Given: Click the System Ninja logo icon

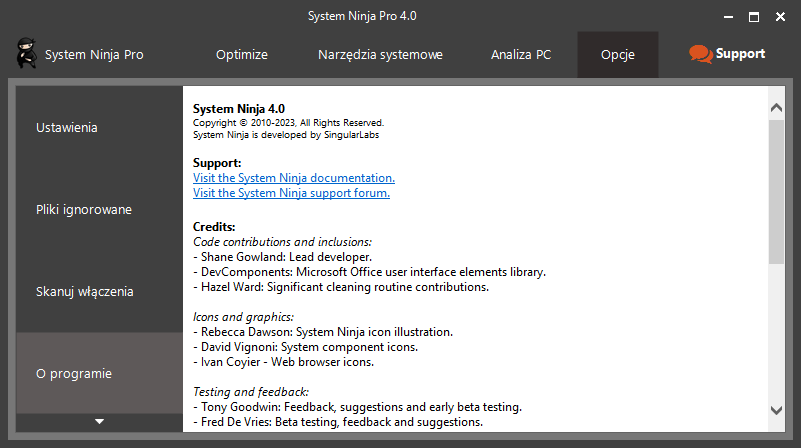Looking at the screenshot, I should point(26,53).
